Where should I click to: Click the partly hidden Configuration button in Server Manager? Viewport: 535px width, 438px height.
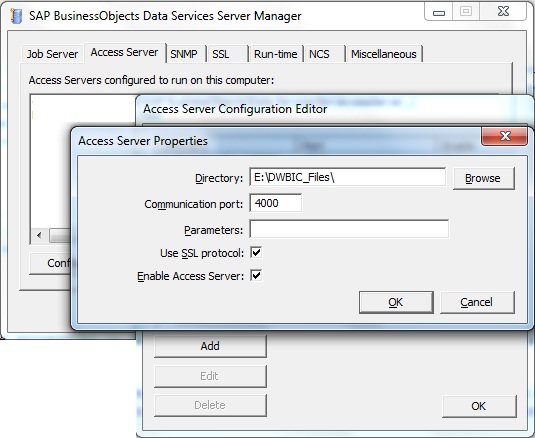50,263
